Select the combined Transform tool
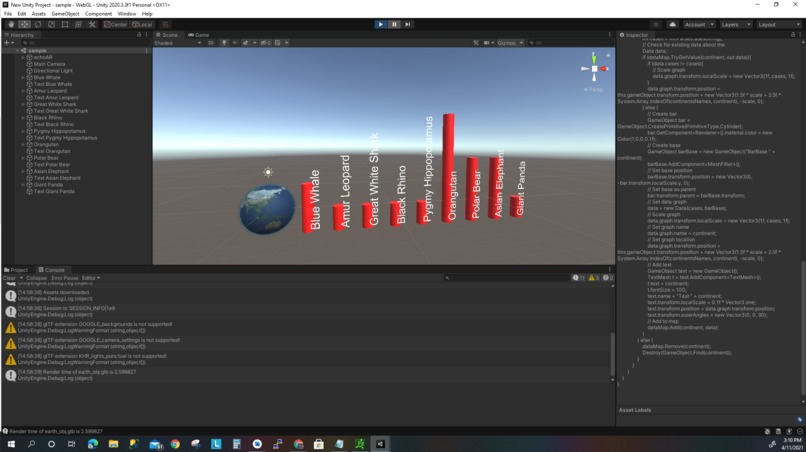806x452 pixels. click(x=78, y=24)
